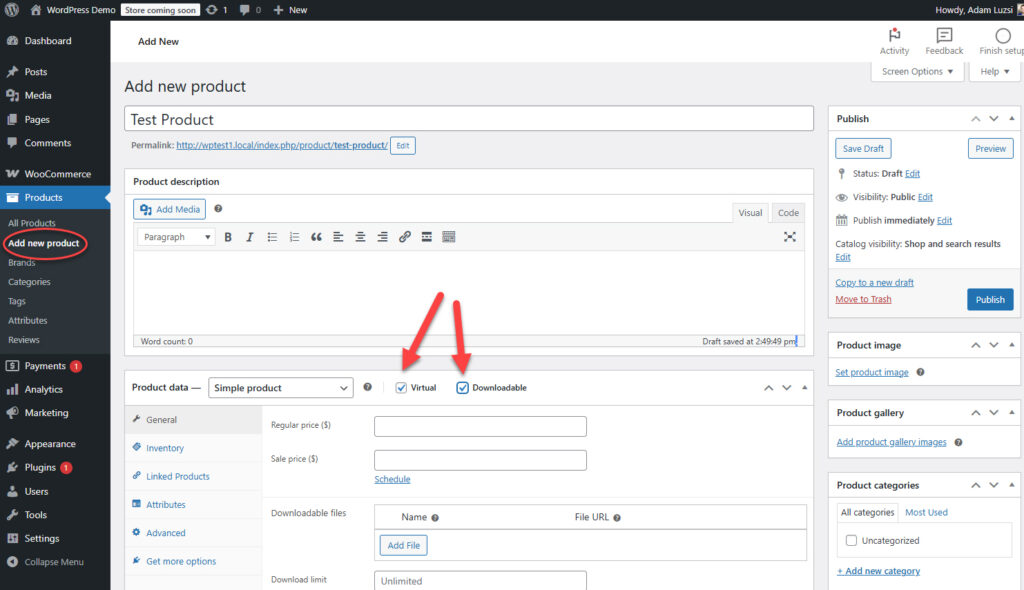Click Save Draft
1024x590 pixels.
pyautogui.click(x=863, y=148)
